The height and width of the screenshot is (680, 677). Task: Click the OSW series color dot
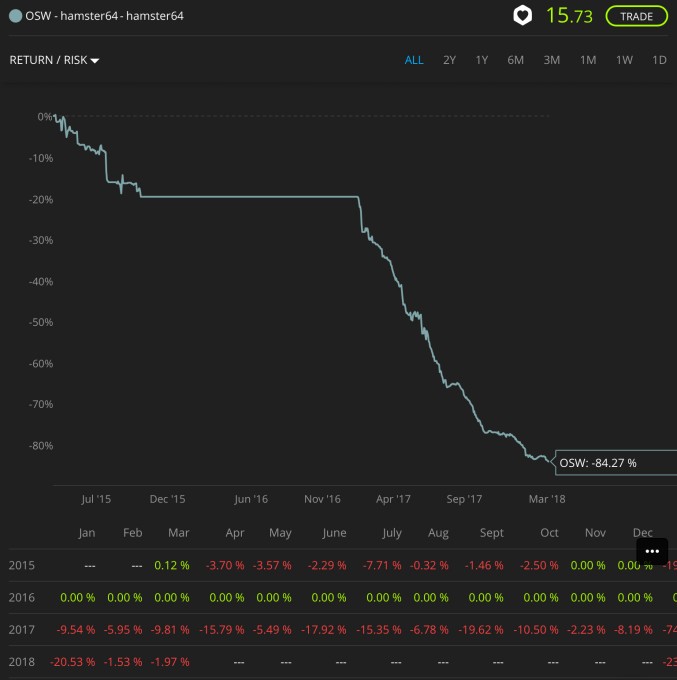(x=15, y=16)
